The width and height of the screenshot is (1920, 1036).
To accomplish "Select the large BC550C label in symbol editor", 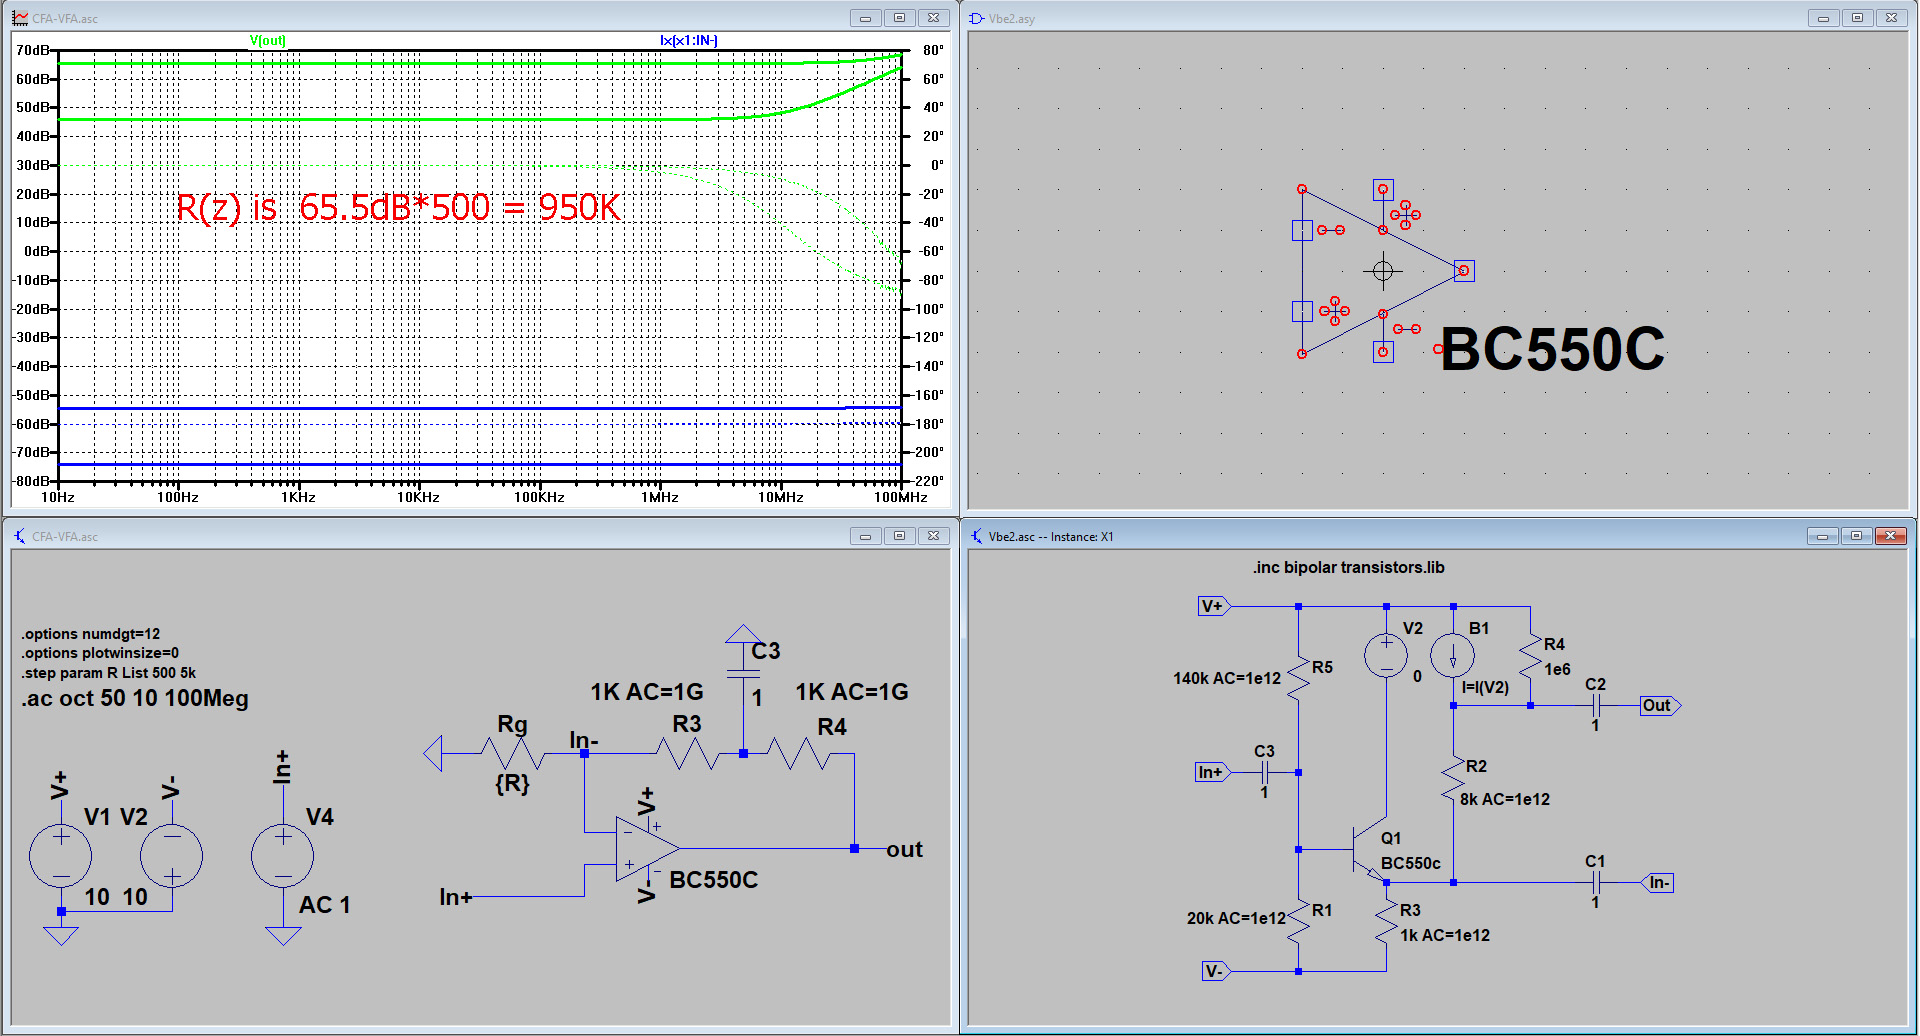I will pyautogui.click(x=1552, y=350).
